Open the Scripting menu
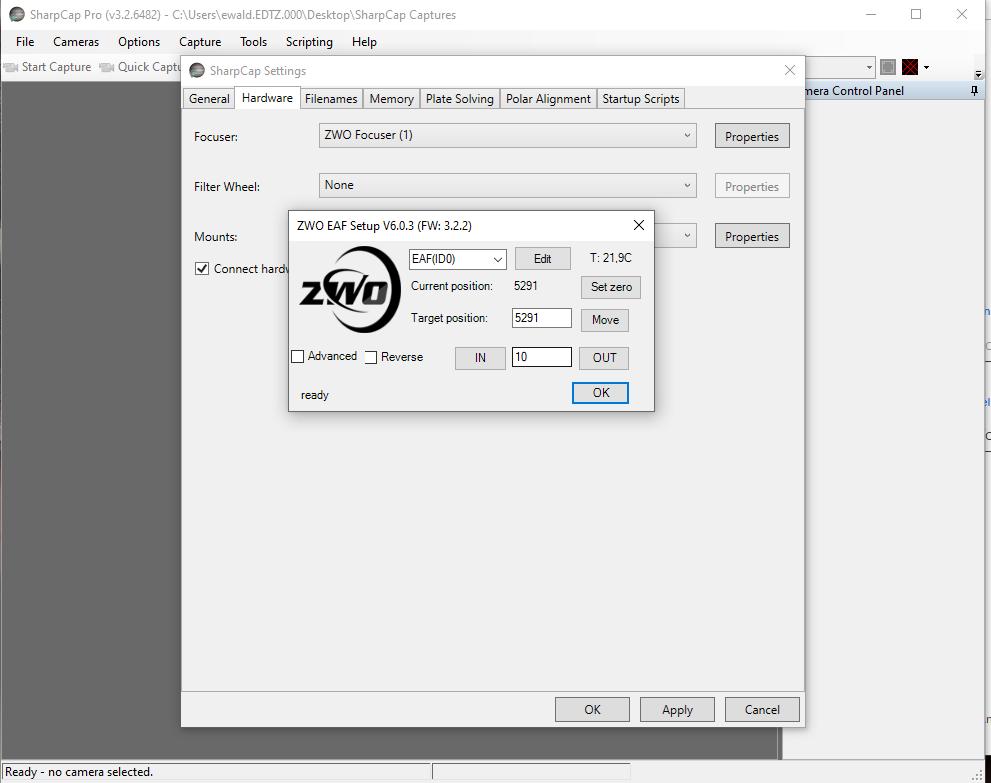The width and height of the screenshot is (991, 783). pyautogui.click(x=309, y=42)
